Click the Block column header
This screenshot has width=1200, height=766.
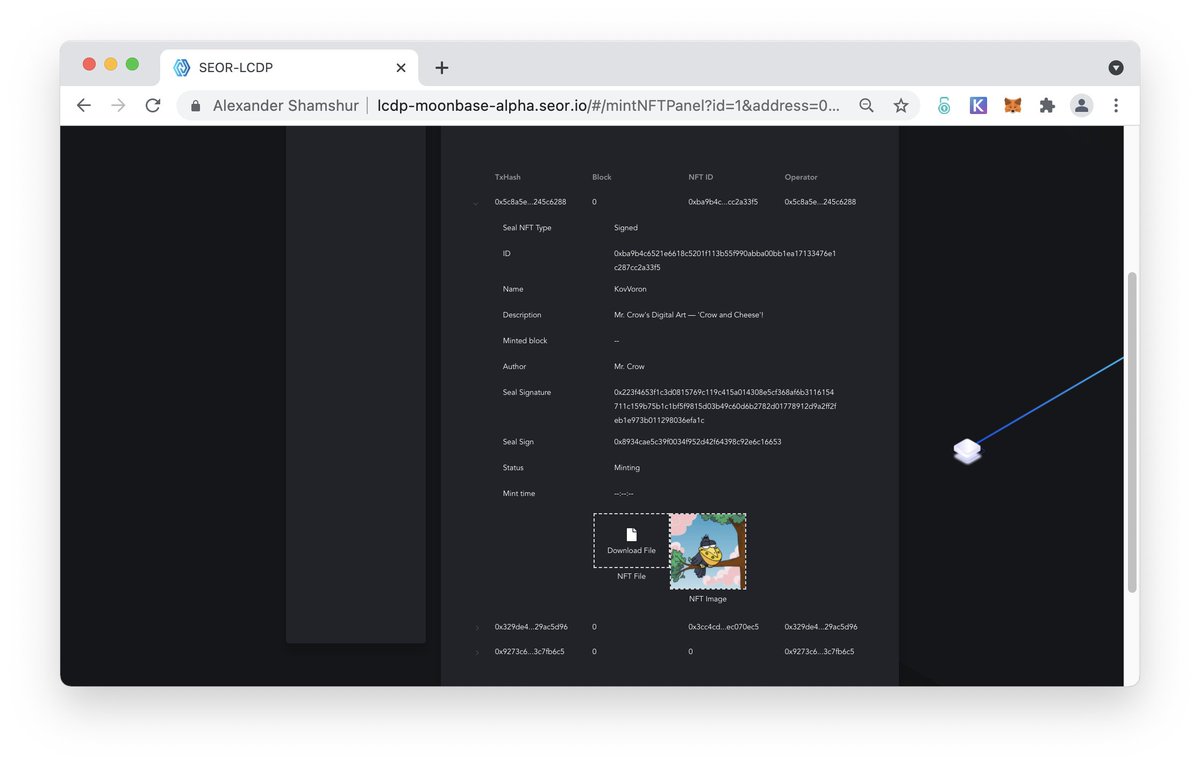[602, 177]
